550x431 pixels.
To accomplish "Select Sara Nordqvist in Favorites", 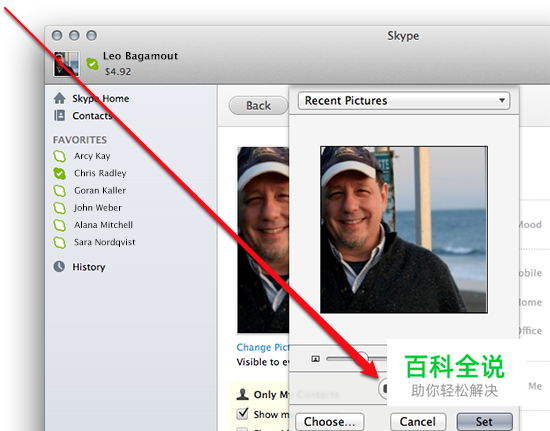I will pos(104,242).
